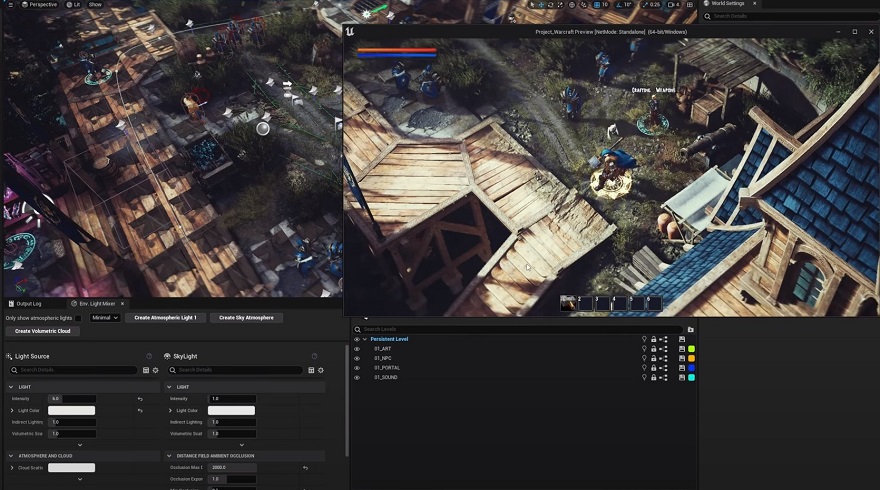
Task: Hide the 01_NPC level
Action: pyautogui.click(x=357, y=359)
